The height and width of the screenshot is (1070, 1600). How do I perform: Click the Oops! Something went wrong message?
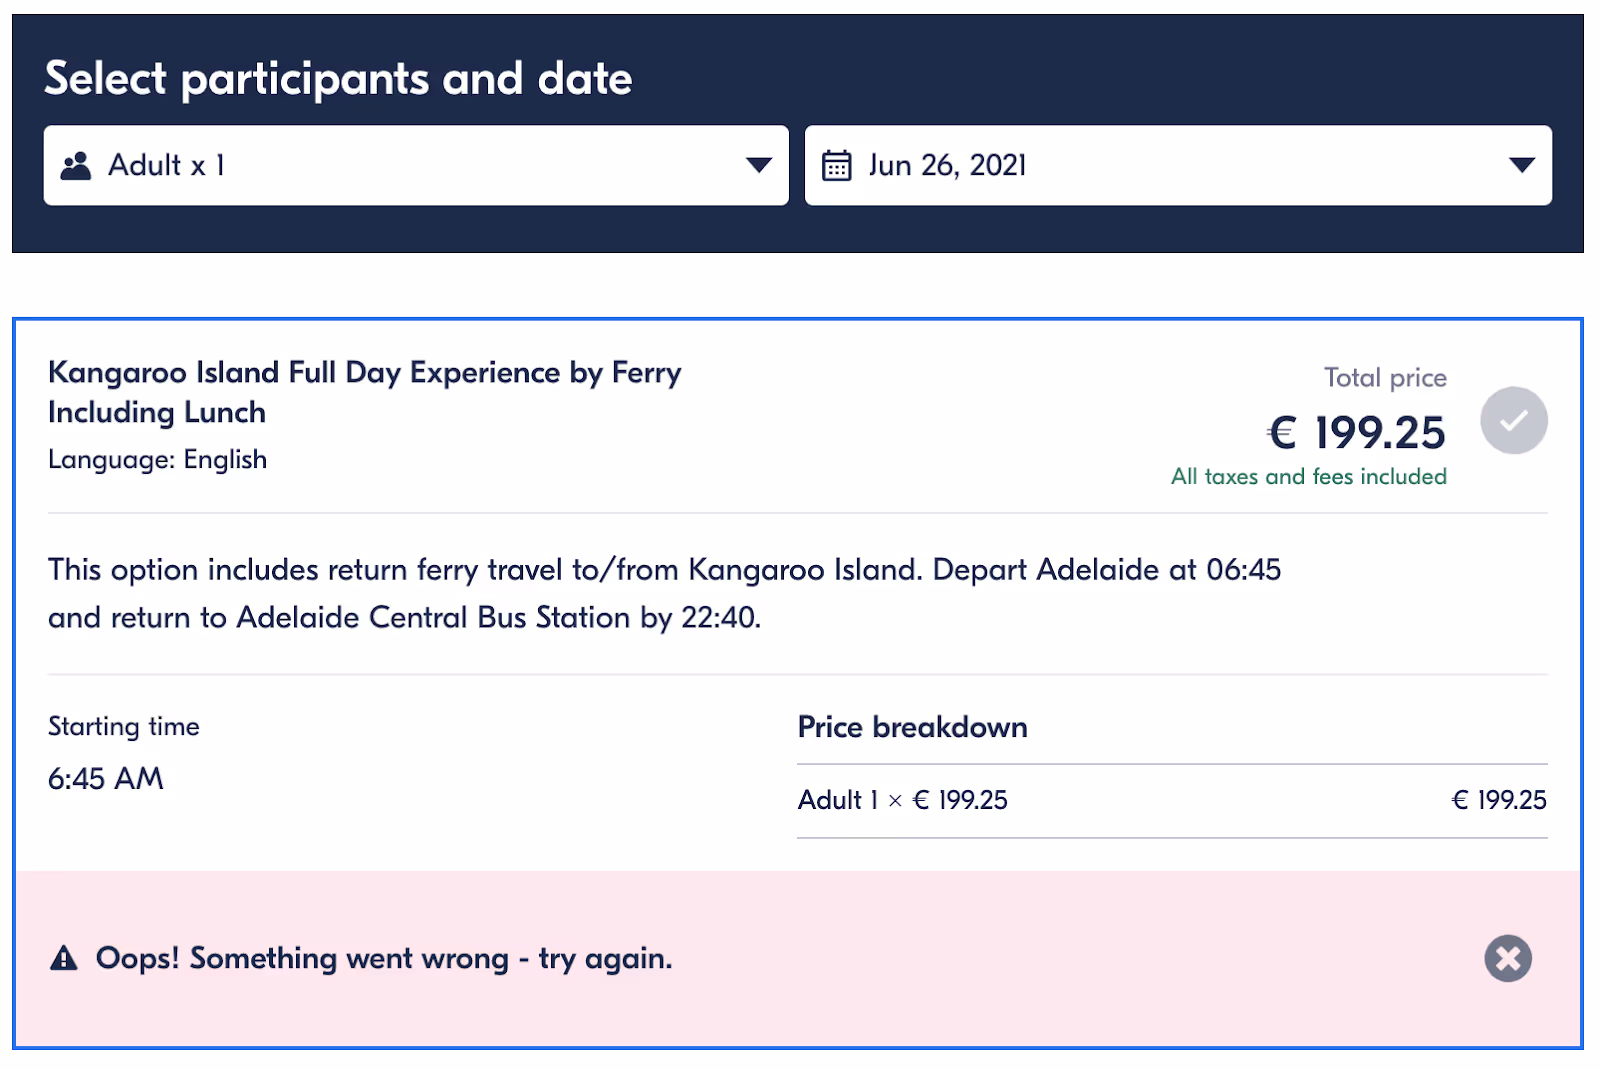click(384, 958)
